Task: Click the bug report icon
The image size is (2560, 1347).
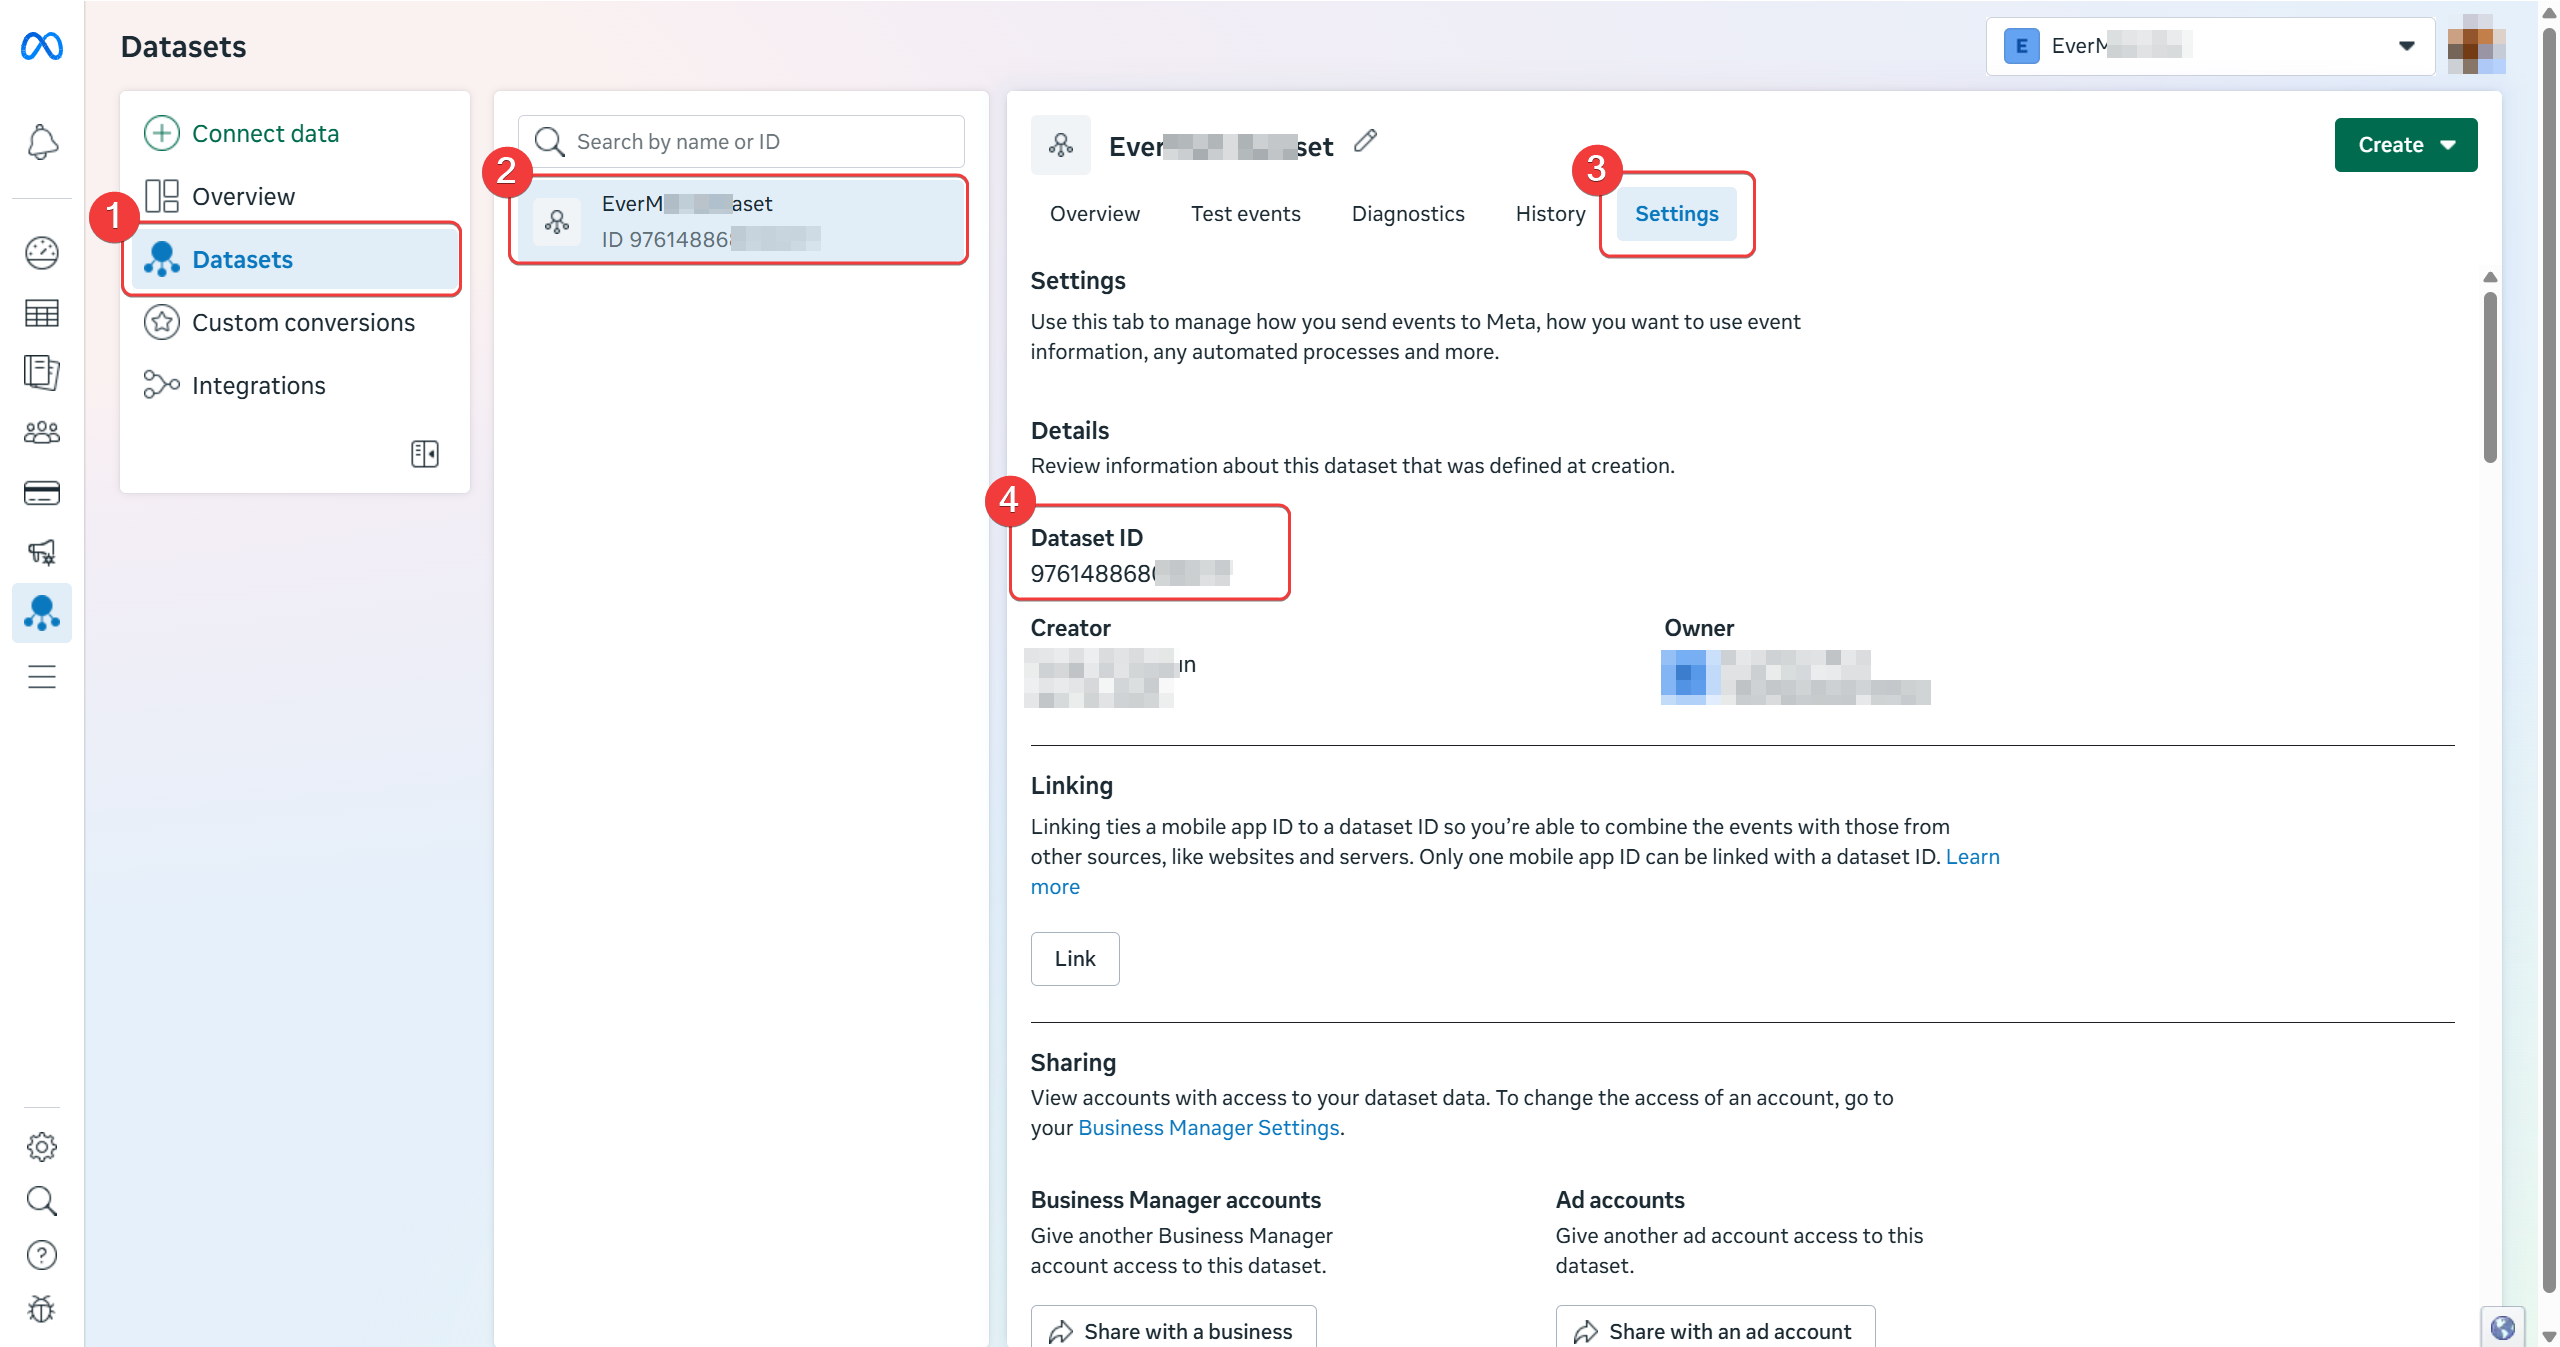Action: [x=42, y=1309]
